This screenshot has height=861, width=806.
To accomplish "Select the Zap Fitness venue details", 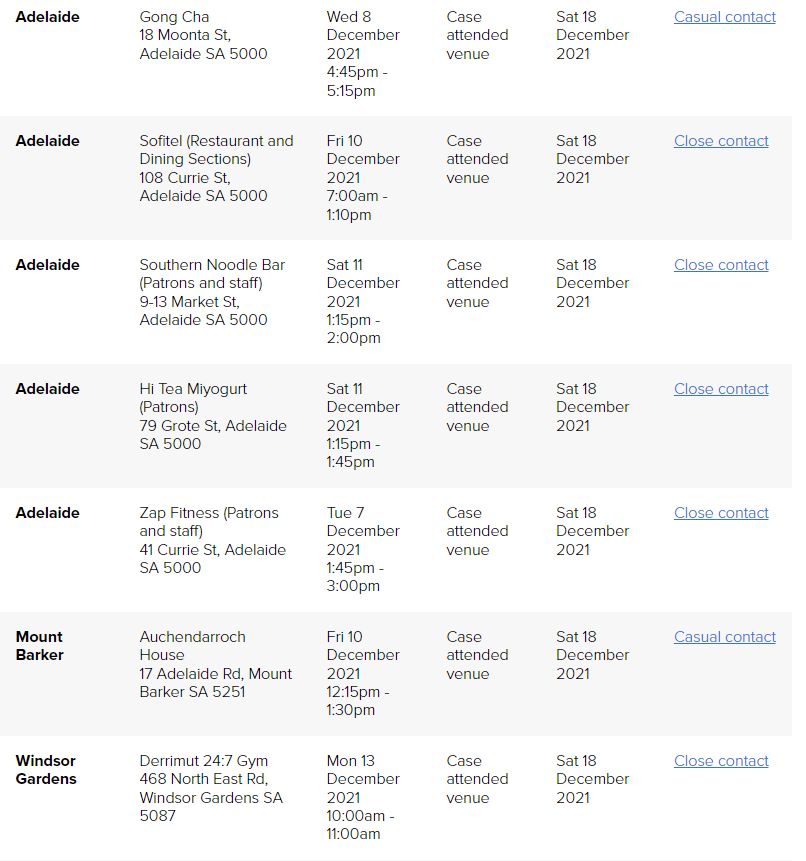I will pyautogui.click(x=212, y=540).
